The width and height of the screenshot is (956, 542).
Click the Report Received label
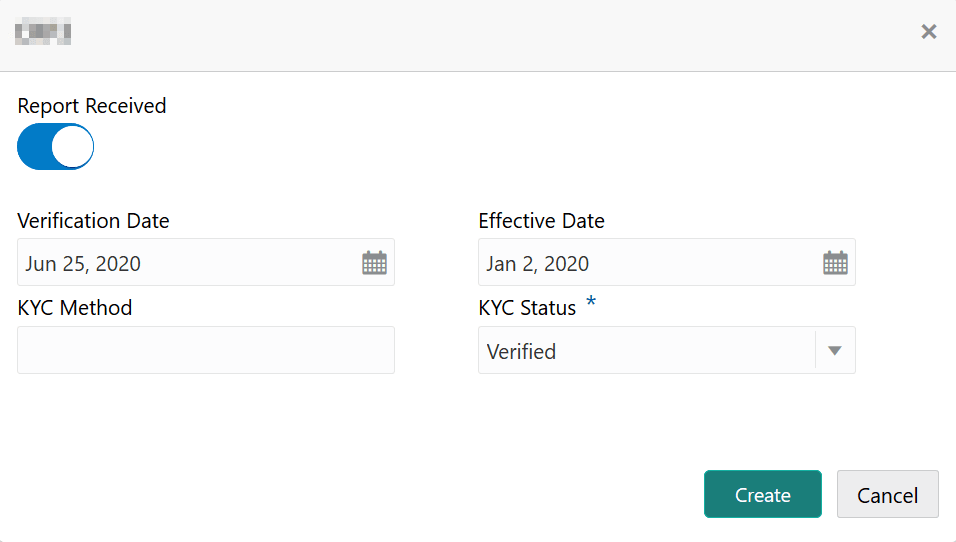(x=92, y=106)
